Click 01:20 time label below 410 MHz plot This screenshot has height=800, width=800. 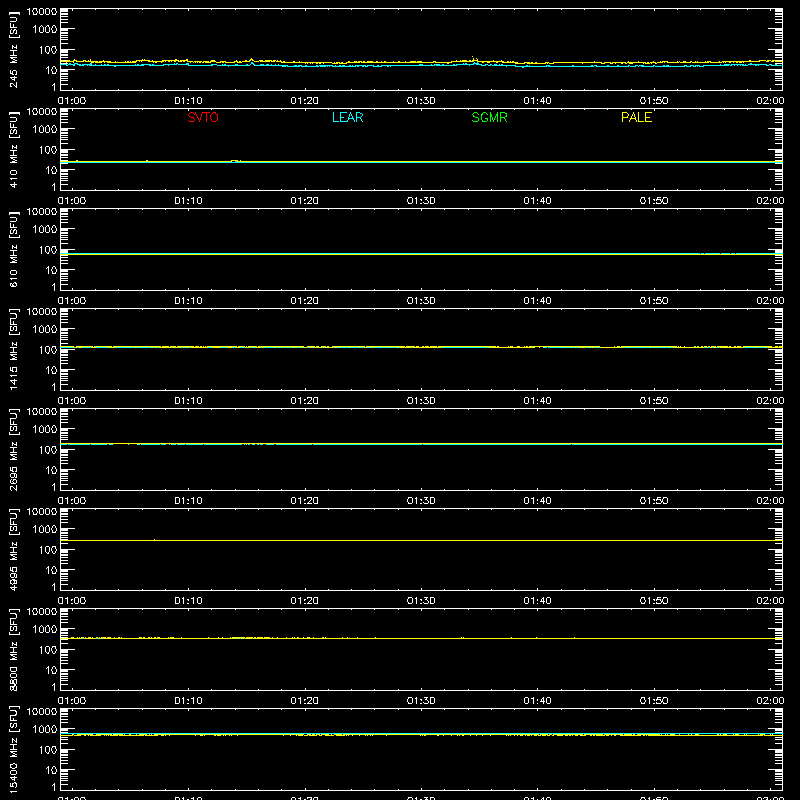305,201
